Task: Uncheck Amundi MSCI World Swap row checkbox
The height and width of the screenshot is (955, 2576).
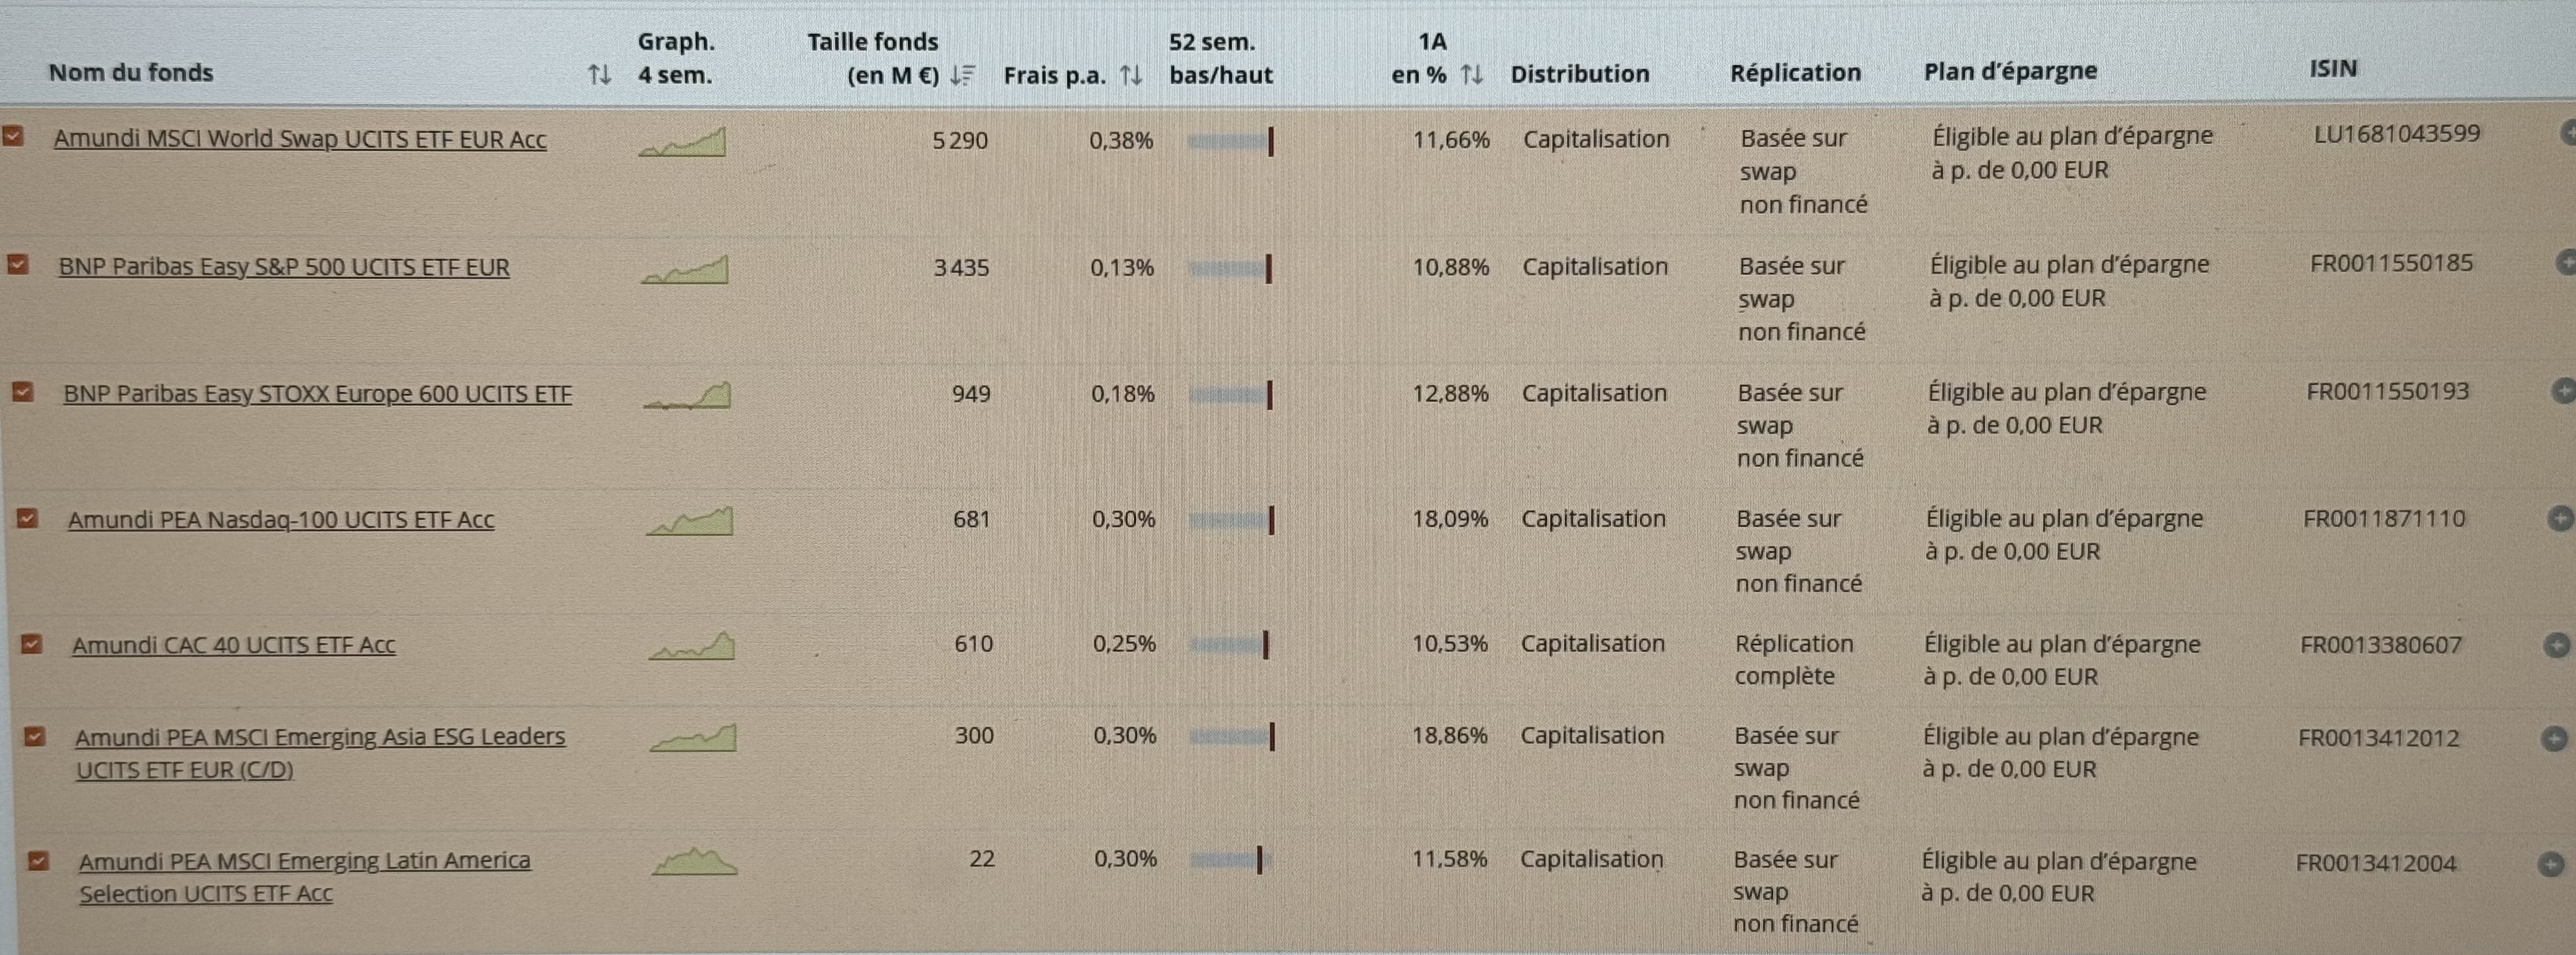Action: click(x=13, y=136)
